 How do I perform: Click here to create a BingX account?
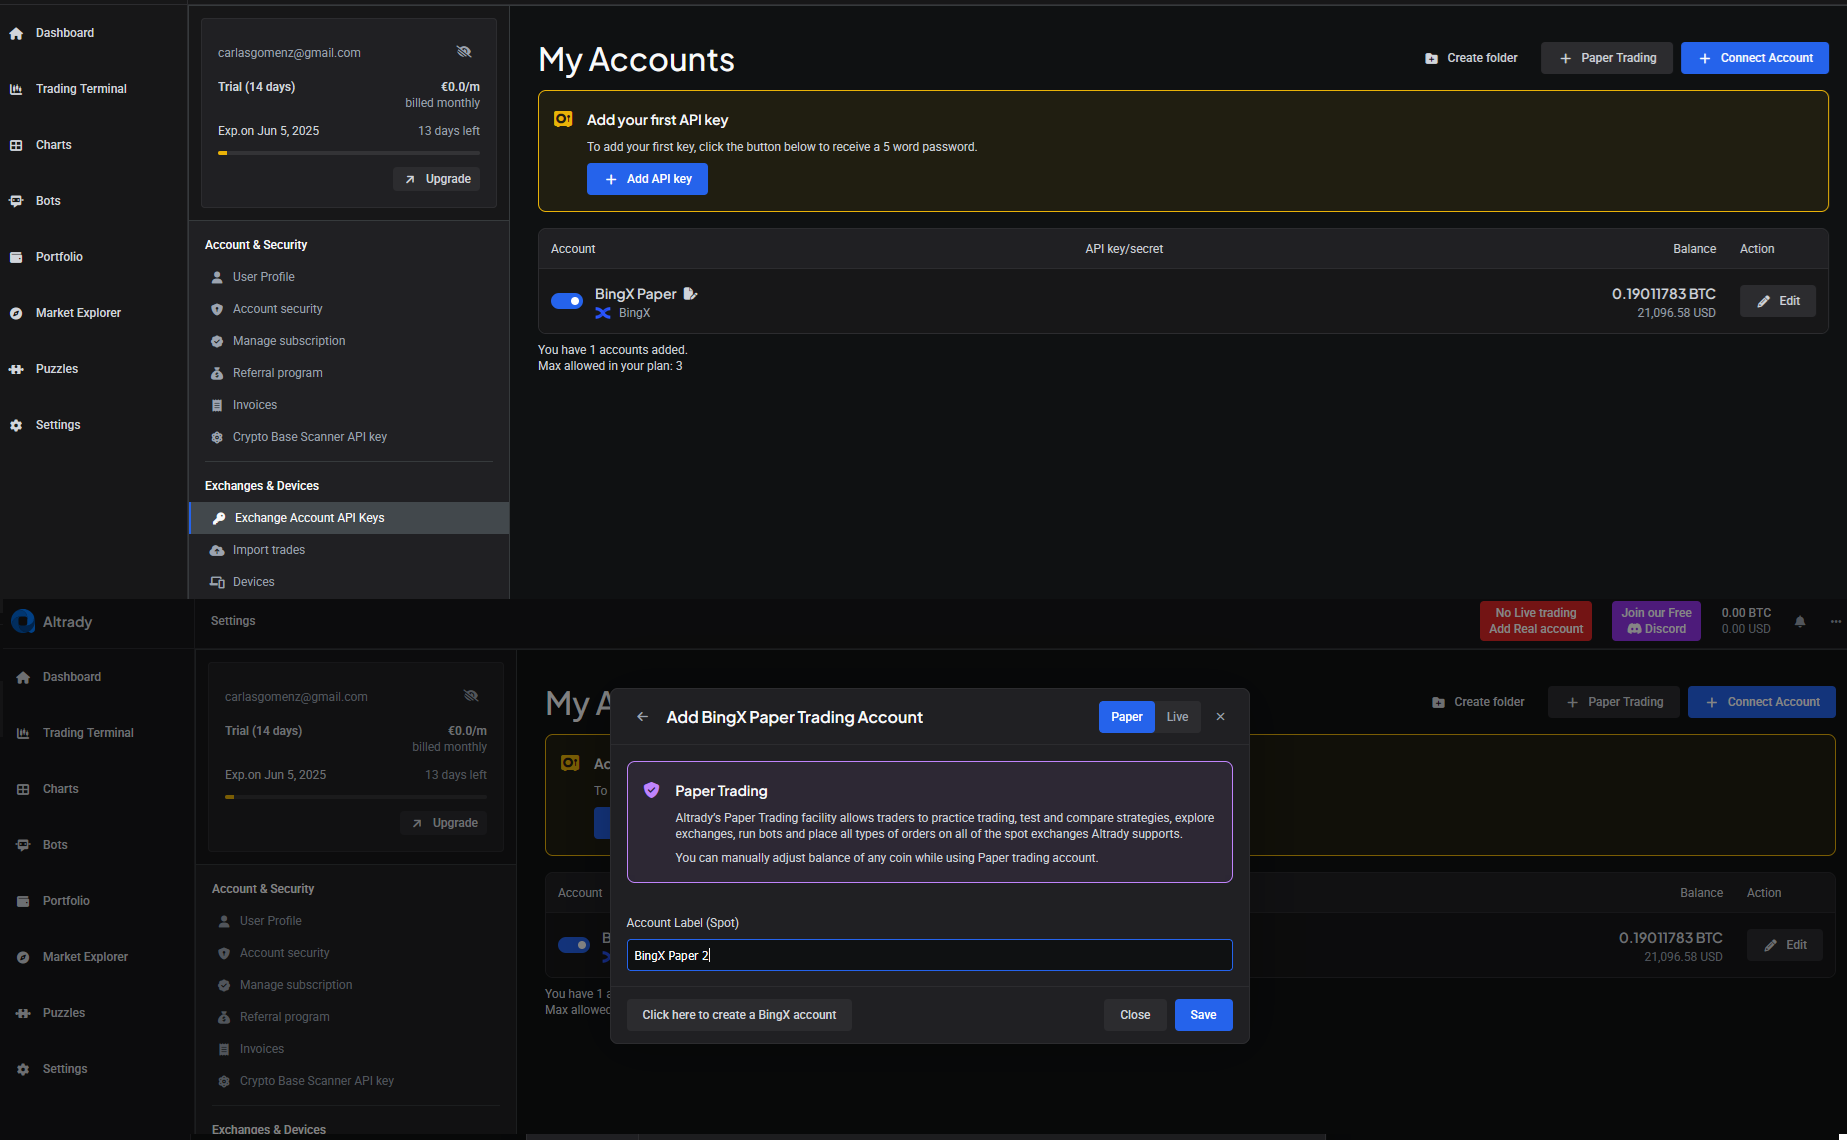(x=739, y=1015)
